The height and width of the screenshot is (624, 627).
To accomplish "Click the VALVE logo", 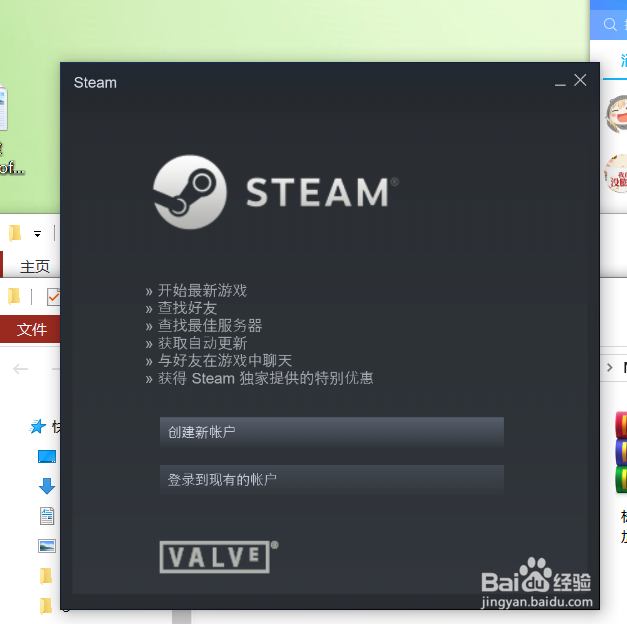I will pos(218,557).
